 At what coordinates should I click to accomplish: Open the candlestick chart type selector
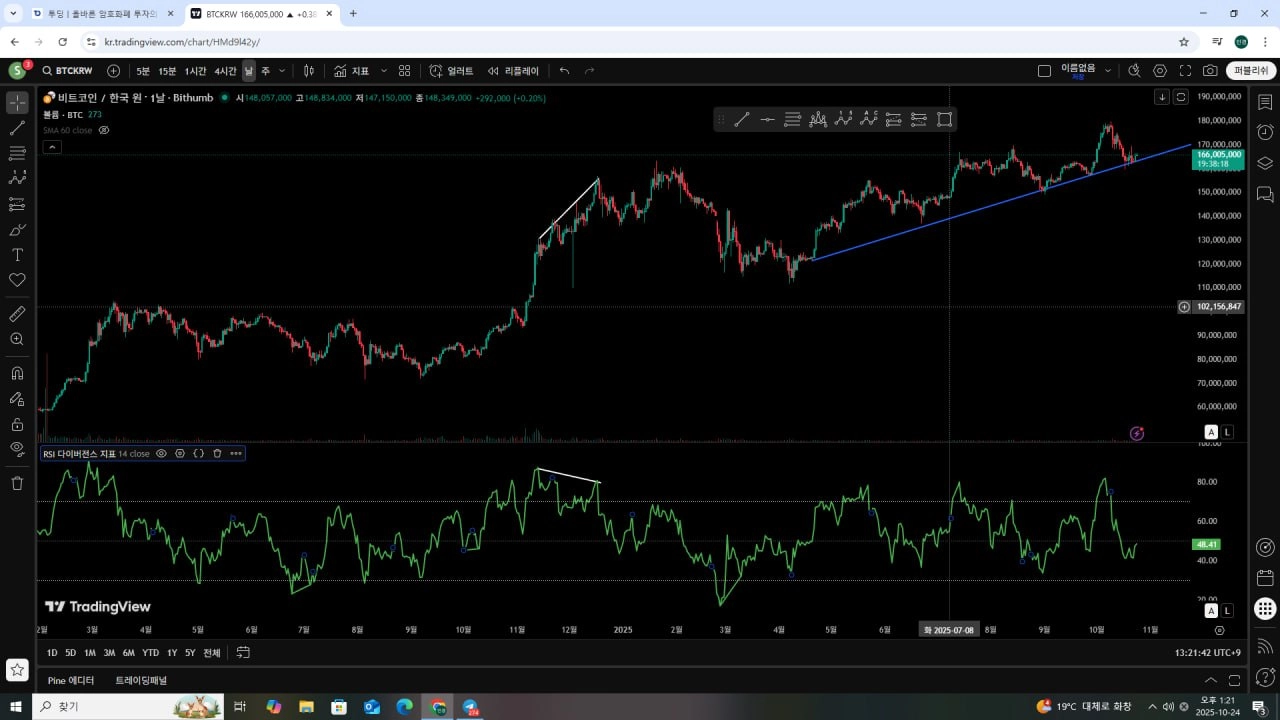[309, 71]
